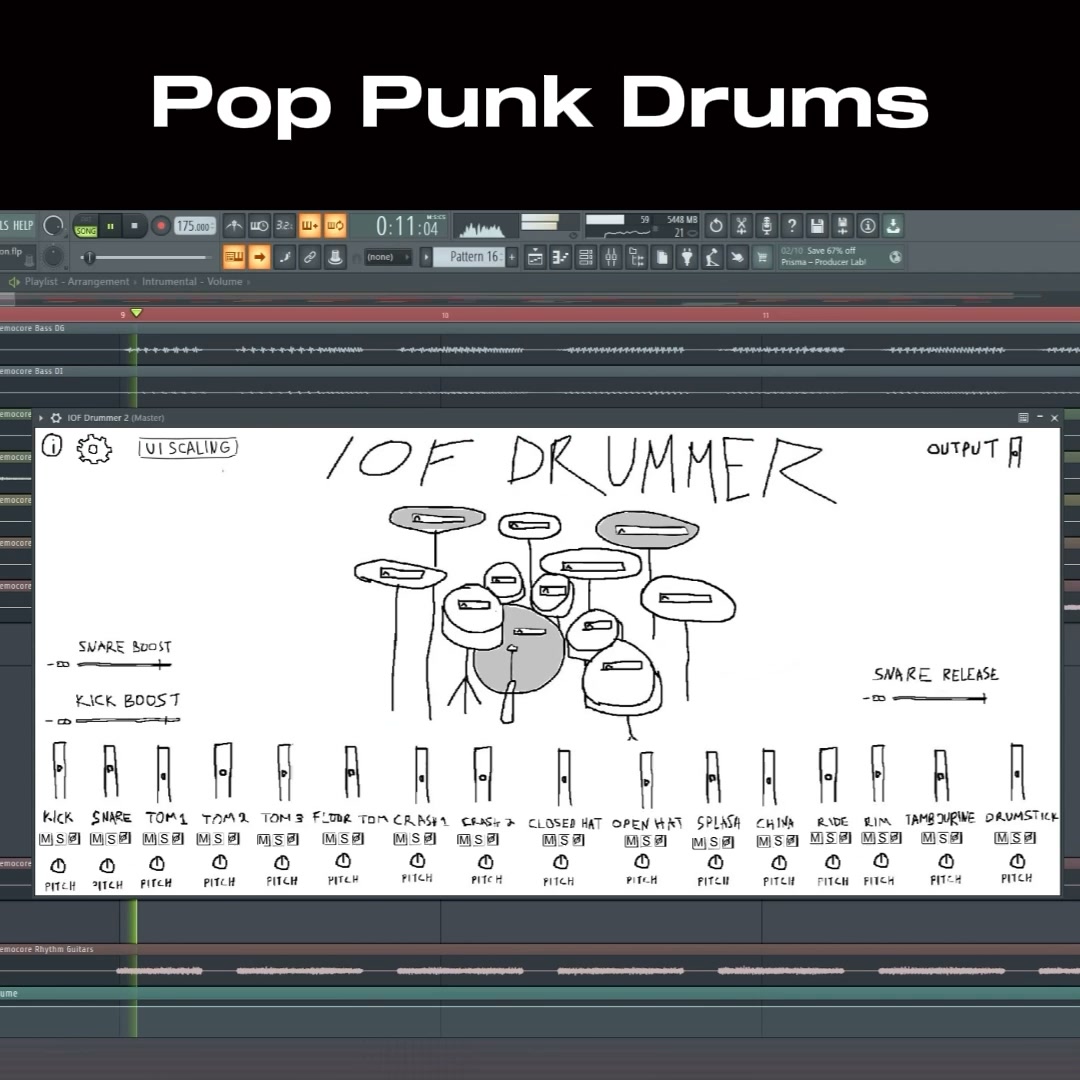Click the green playhead marker on timeline

136,313
